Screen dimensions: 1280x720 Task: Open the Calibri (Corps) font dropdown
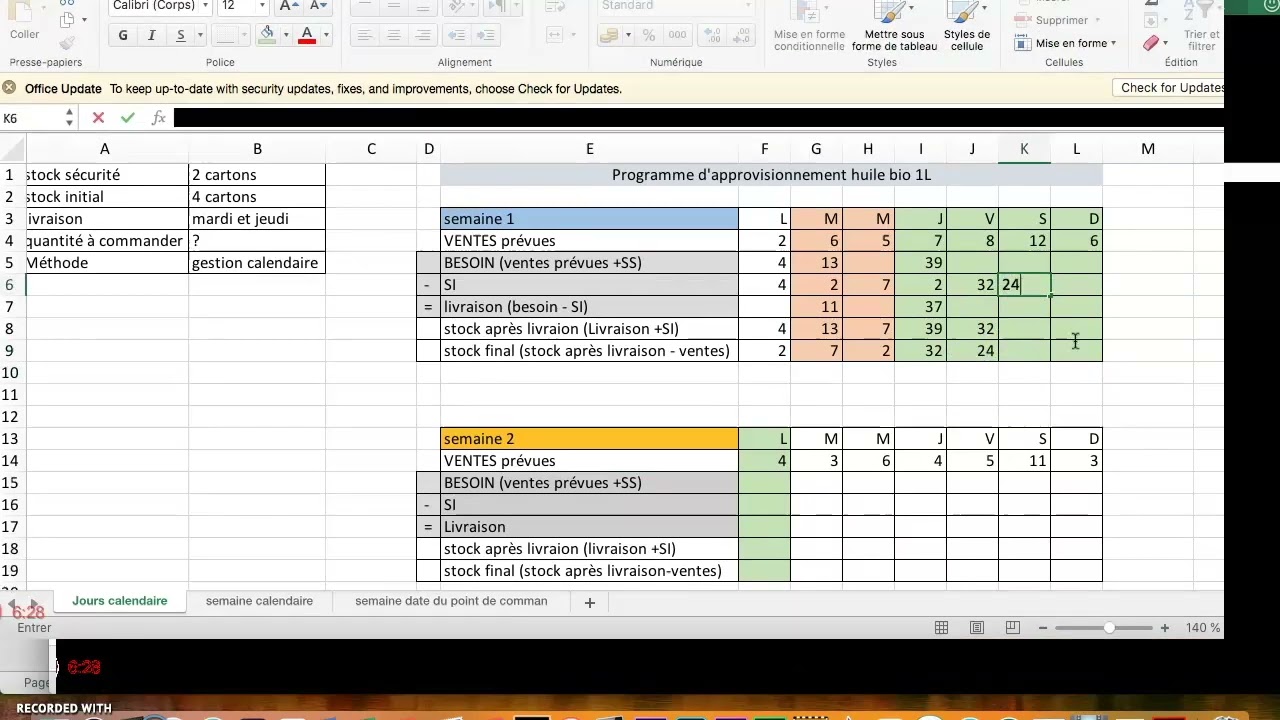(x=206, y=6)
